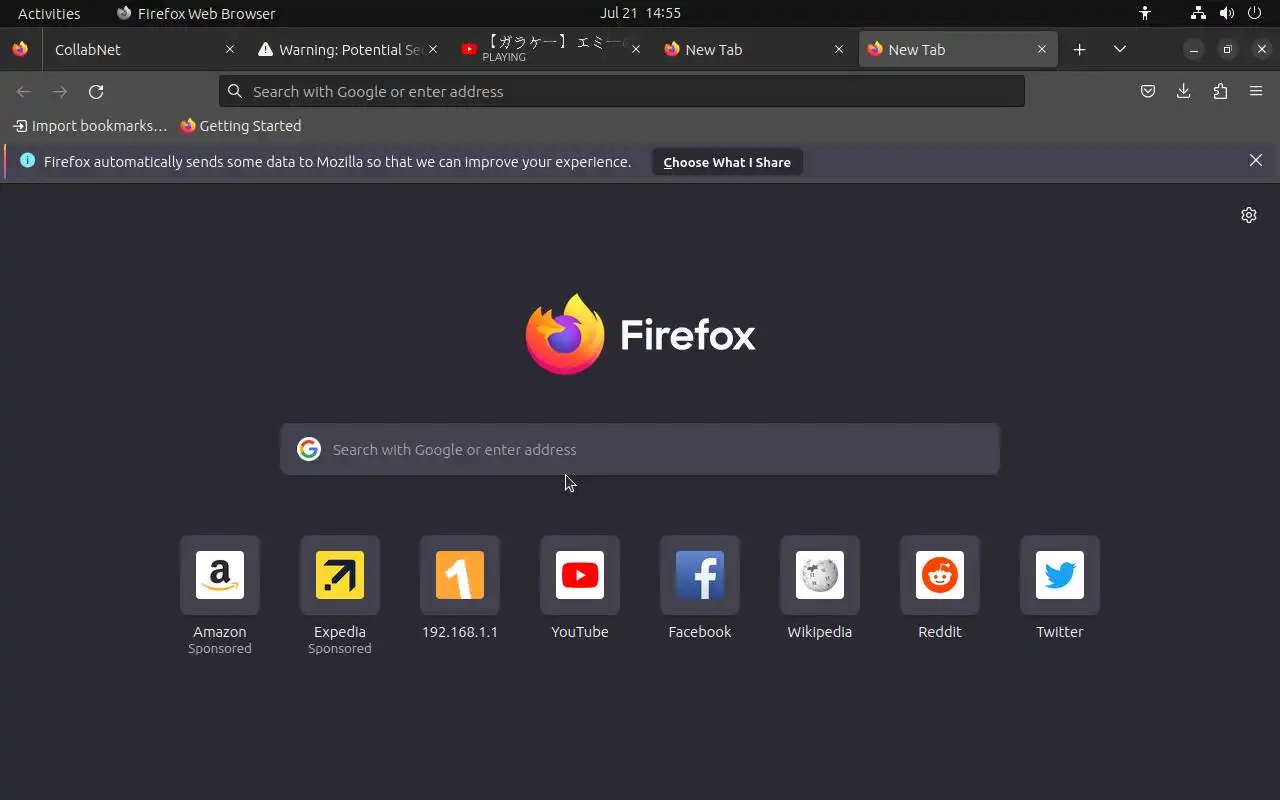Switch to the CollabNet tab
1280x800 pixels.
(x=142, y=49)
